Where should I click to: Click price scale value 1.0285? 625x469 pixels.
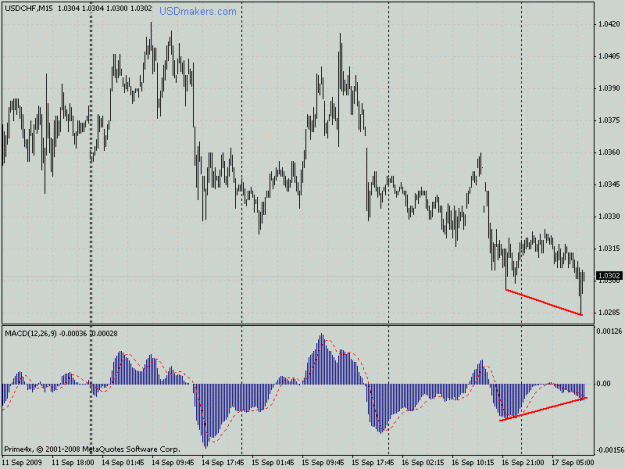609,312
